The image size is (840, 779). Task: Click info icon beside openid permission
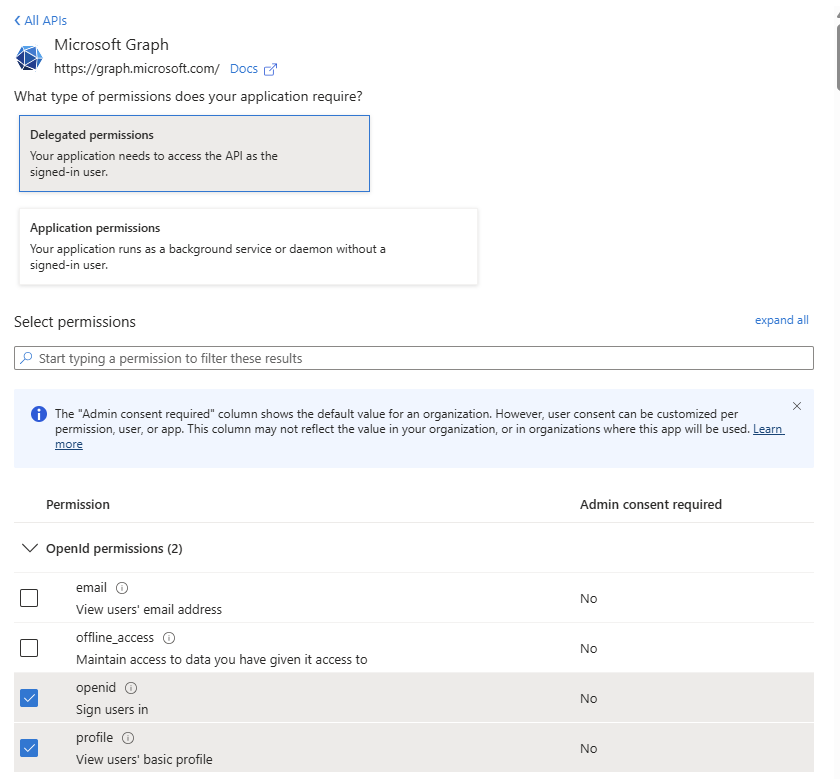131,688
